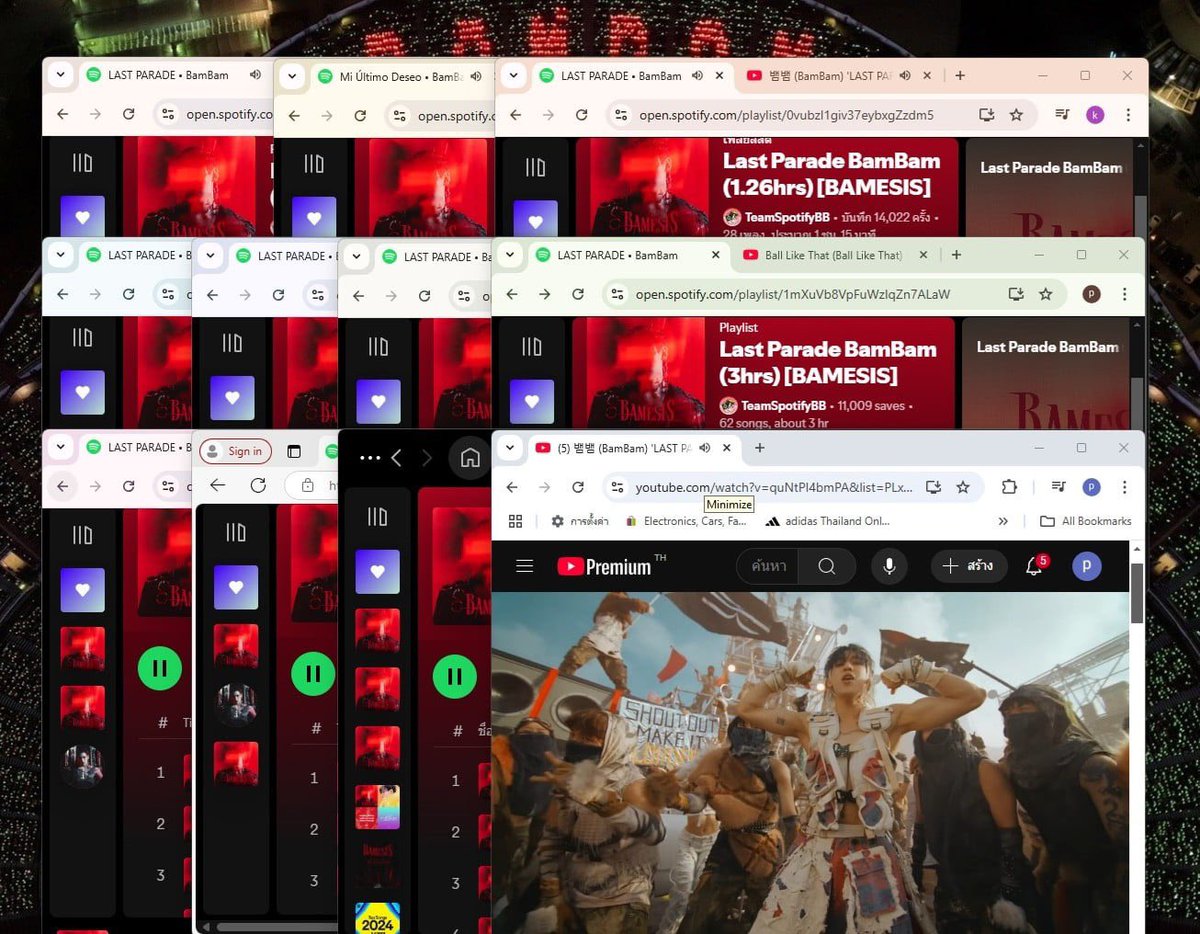This screenshot has height=934, width=1200.
Task: Click youtube.com/watch address bar URL
Action: 774,487
